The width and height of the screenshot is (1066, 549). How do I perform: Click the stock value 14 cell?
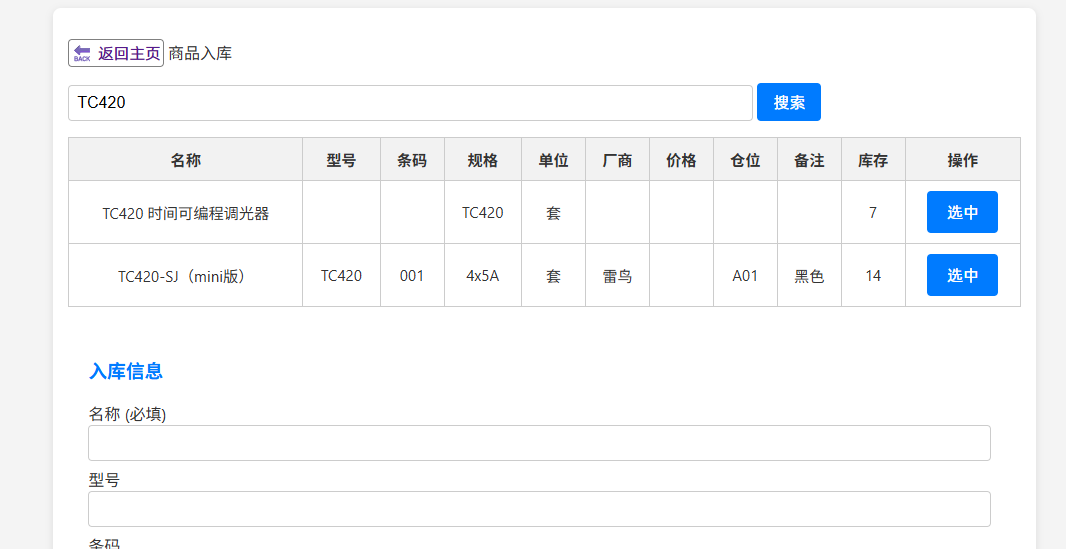point(873,276)
